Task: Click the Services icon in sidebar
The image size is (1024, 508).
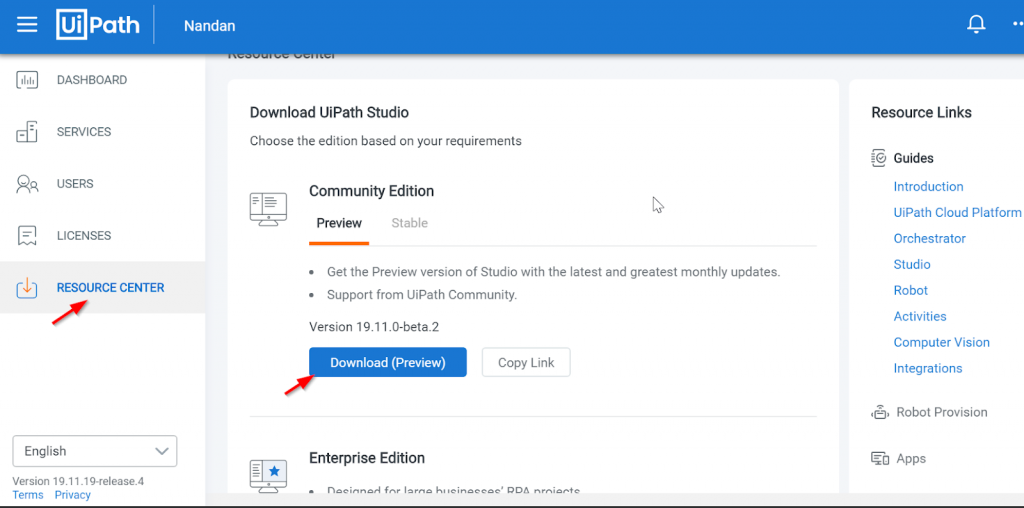Action: point(27,132)
